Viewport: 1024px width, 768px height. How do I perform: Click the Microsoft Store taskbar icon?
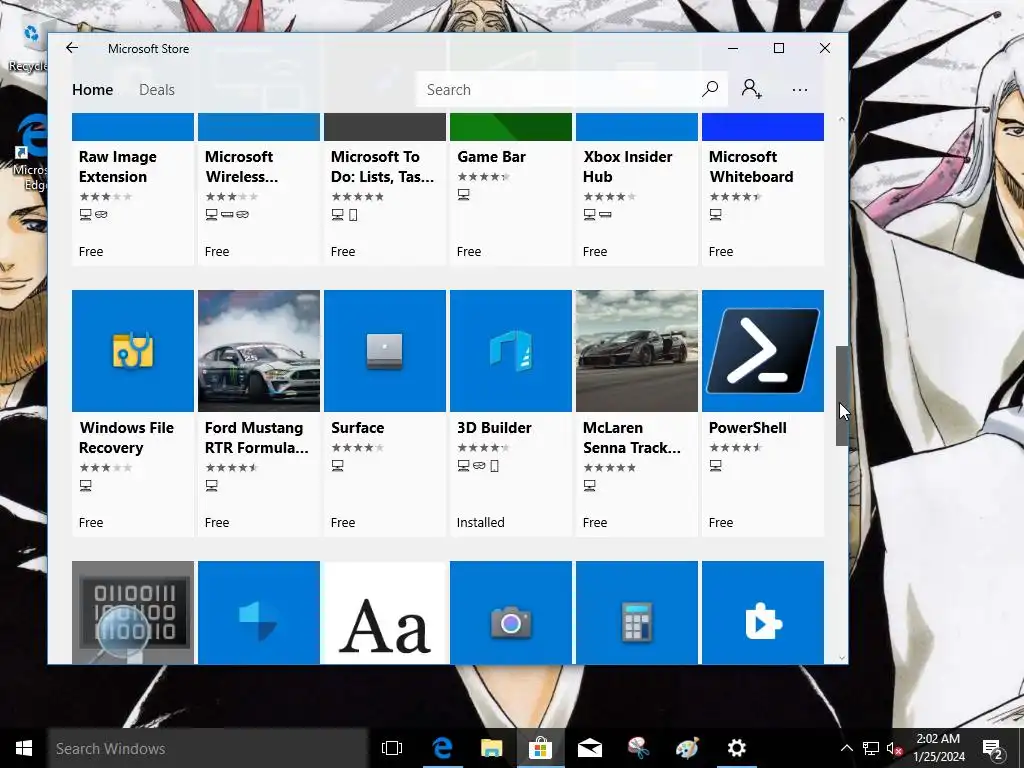(540, 748)
